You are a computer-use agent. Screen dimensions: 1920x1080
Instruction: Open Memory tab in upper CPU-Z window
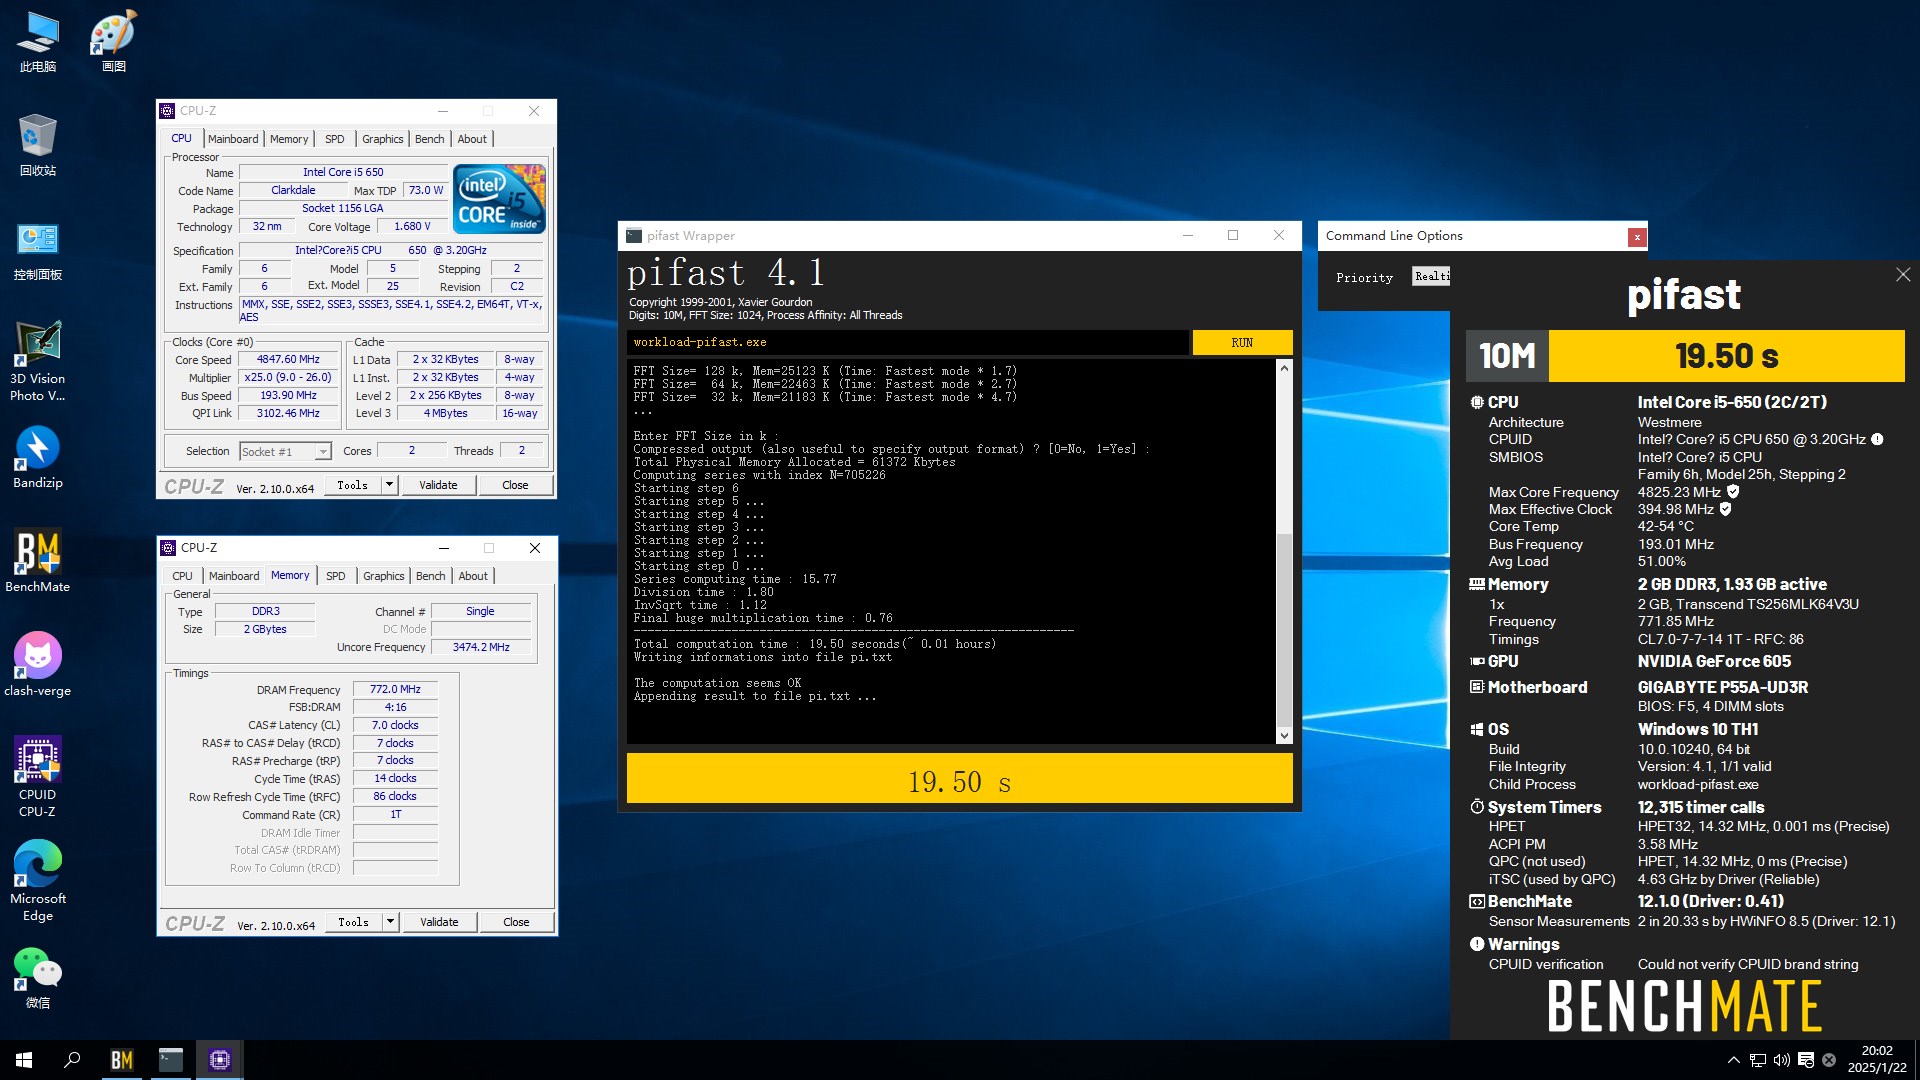point(289,139)
